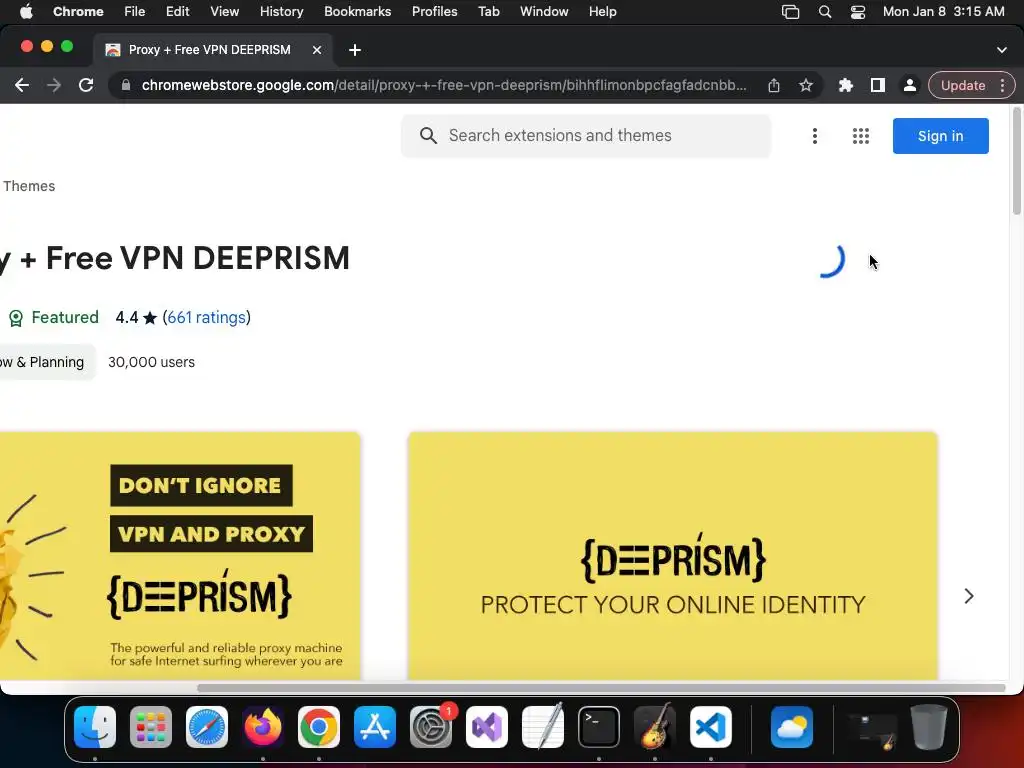Open Launchpad from the Dock
Viewport: 1024px width, 768px height.
coord(151,727)
